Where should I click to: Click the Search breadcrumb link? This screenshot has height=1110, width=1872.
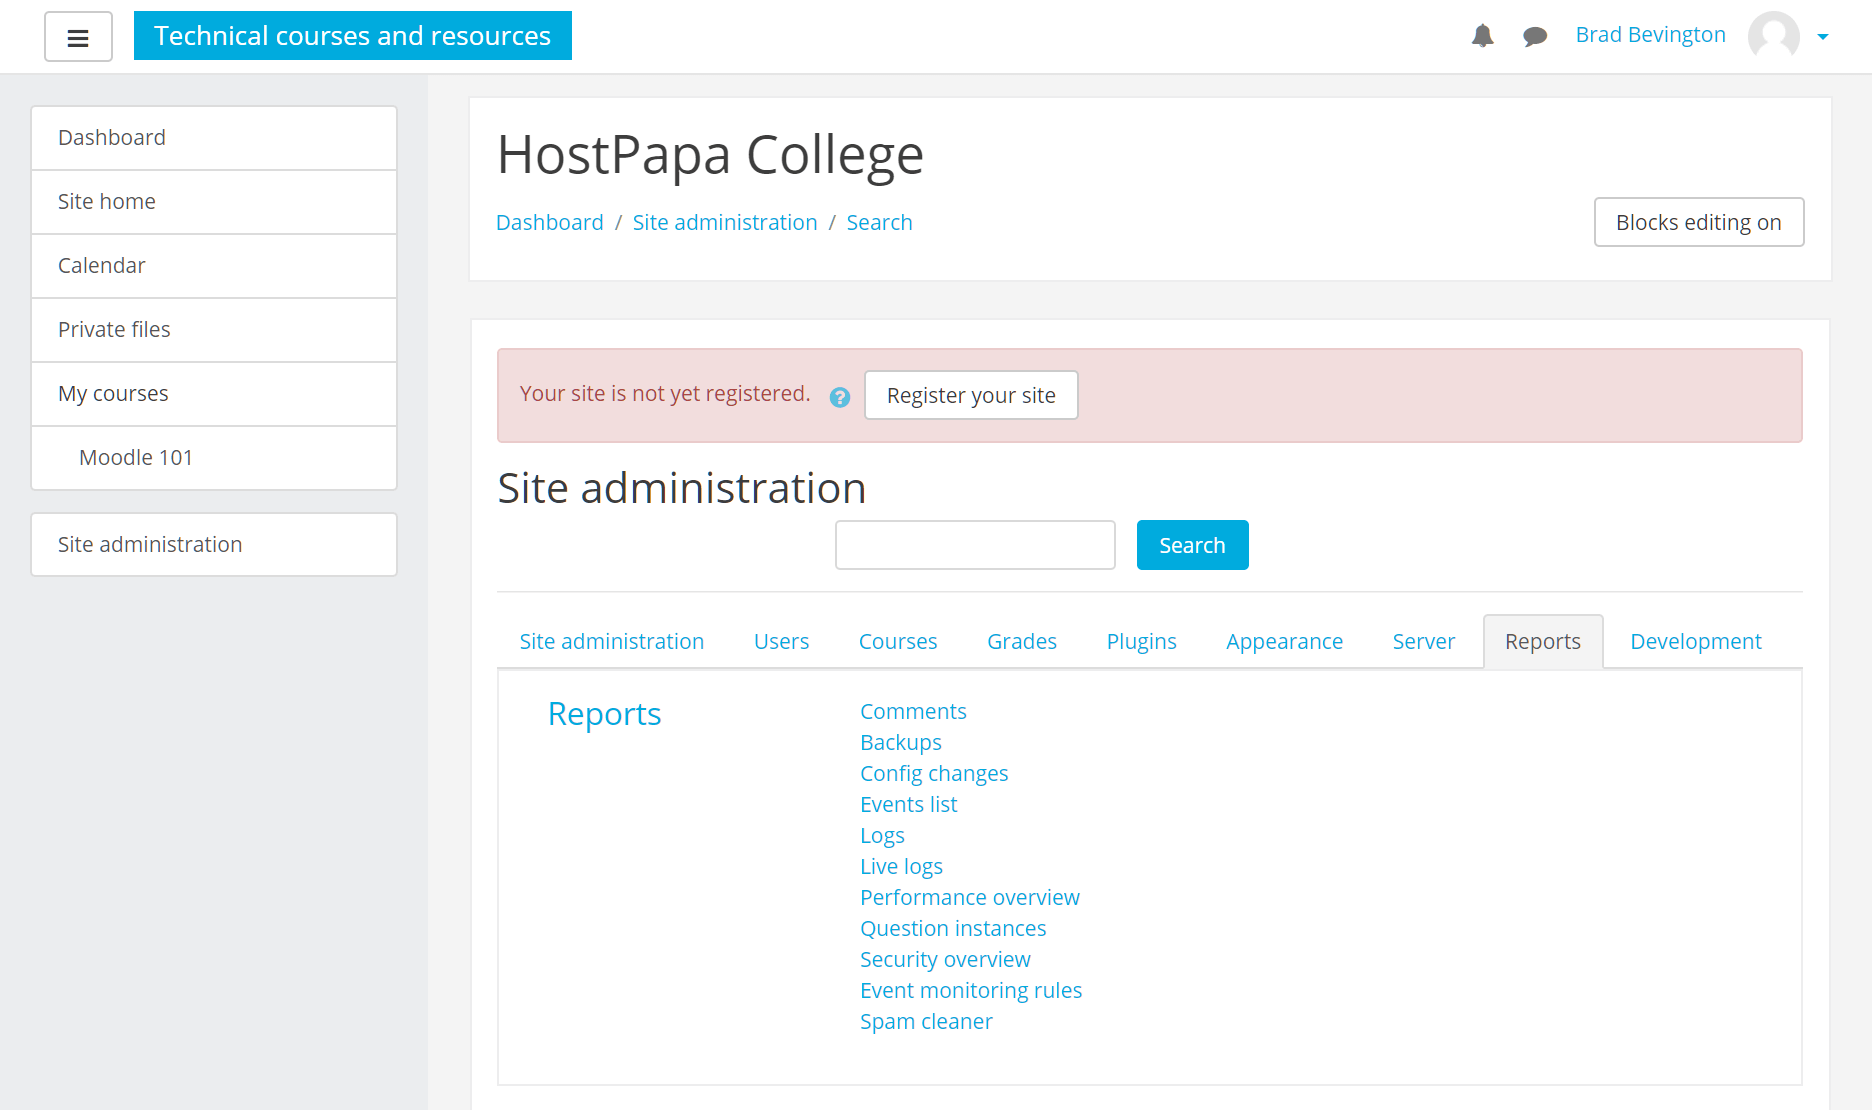[879, 222]
